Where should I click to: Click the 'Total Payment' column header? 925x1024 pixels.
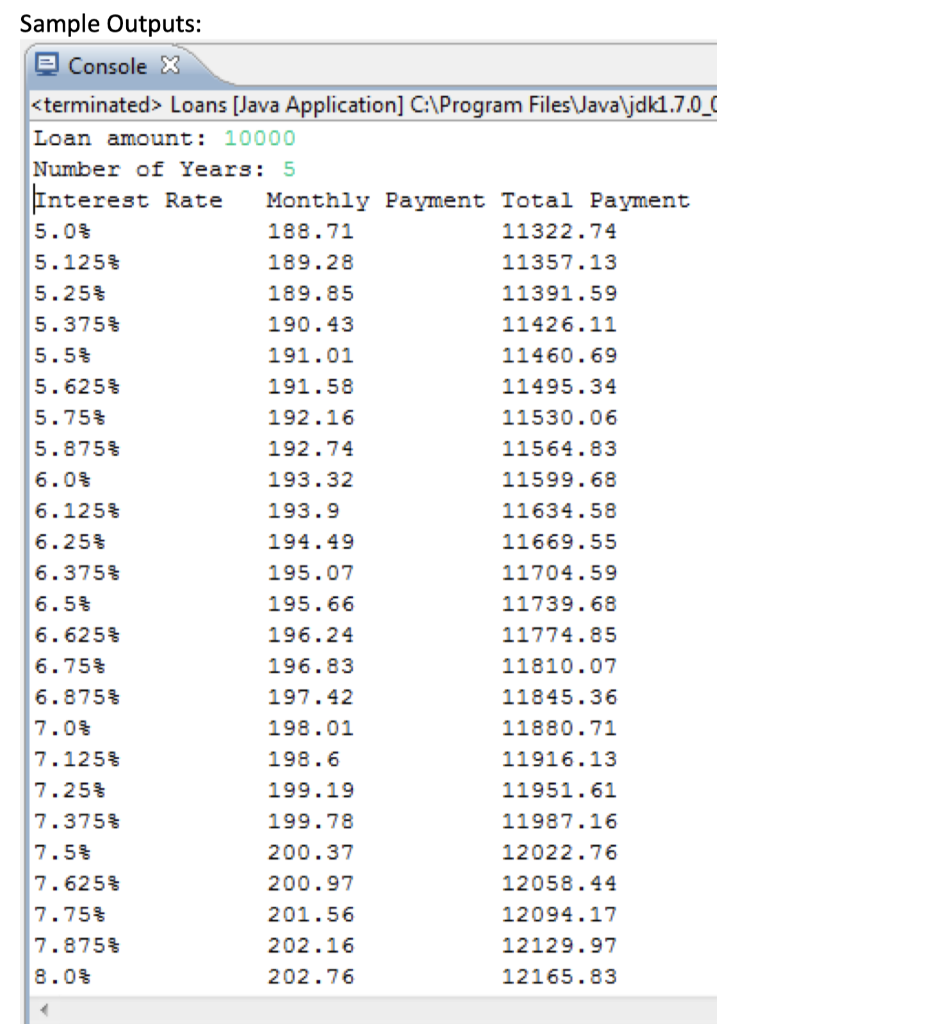[x=595, y=200]
